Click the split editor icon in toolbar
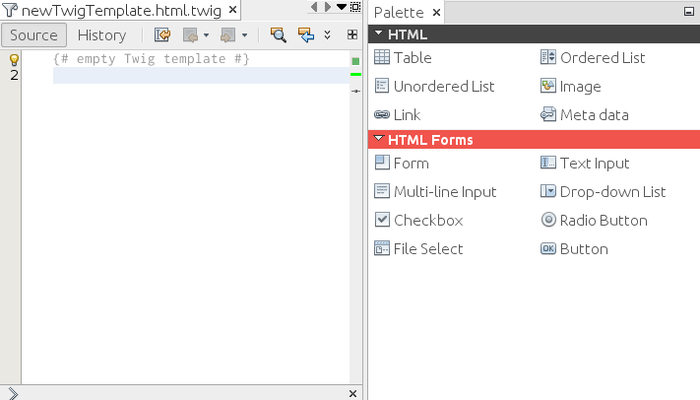The height and width of the screenshot is (400, 700). [x=352, y=35]
